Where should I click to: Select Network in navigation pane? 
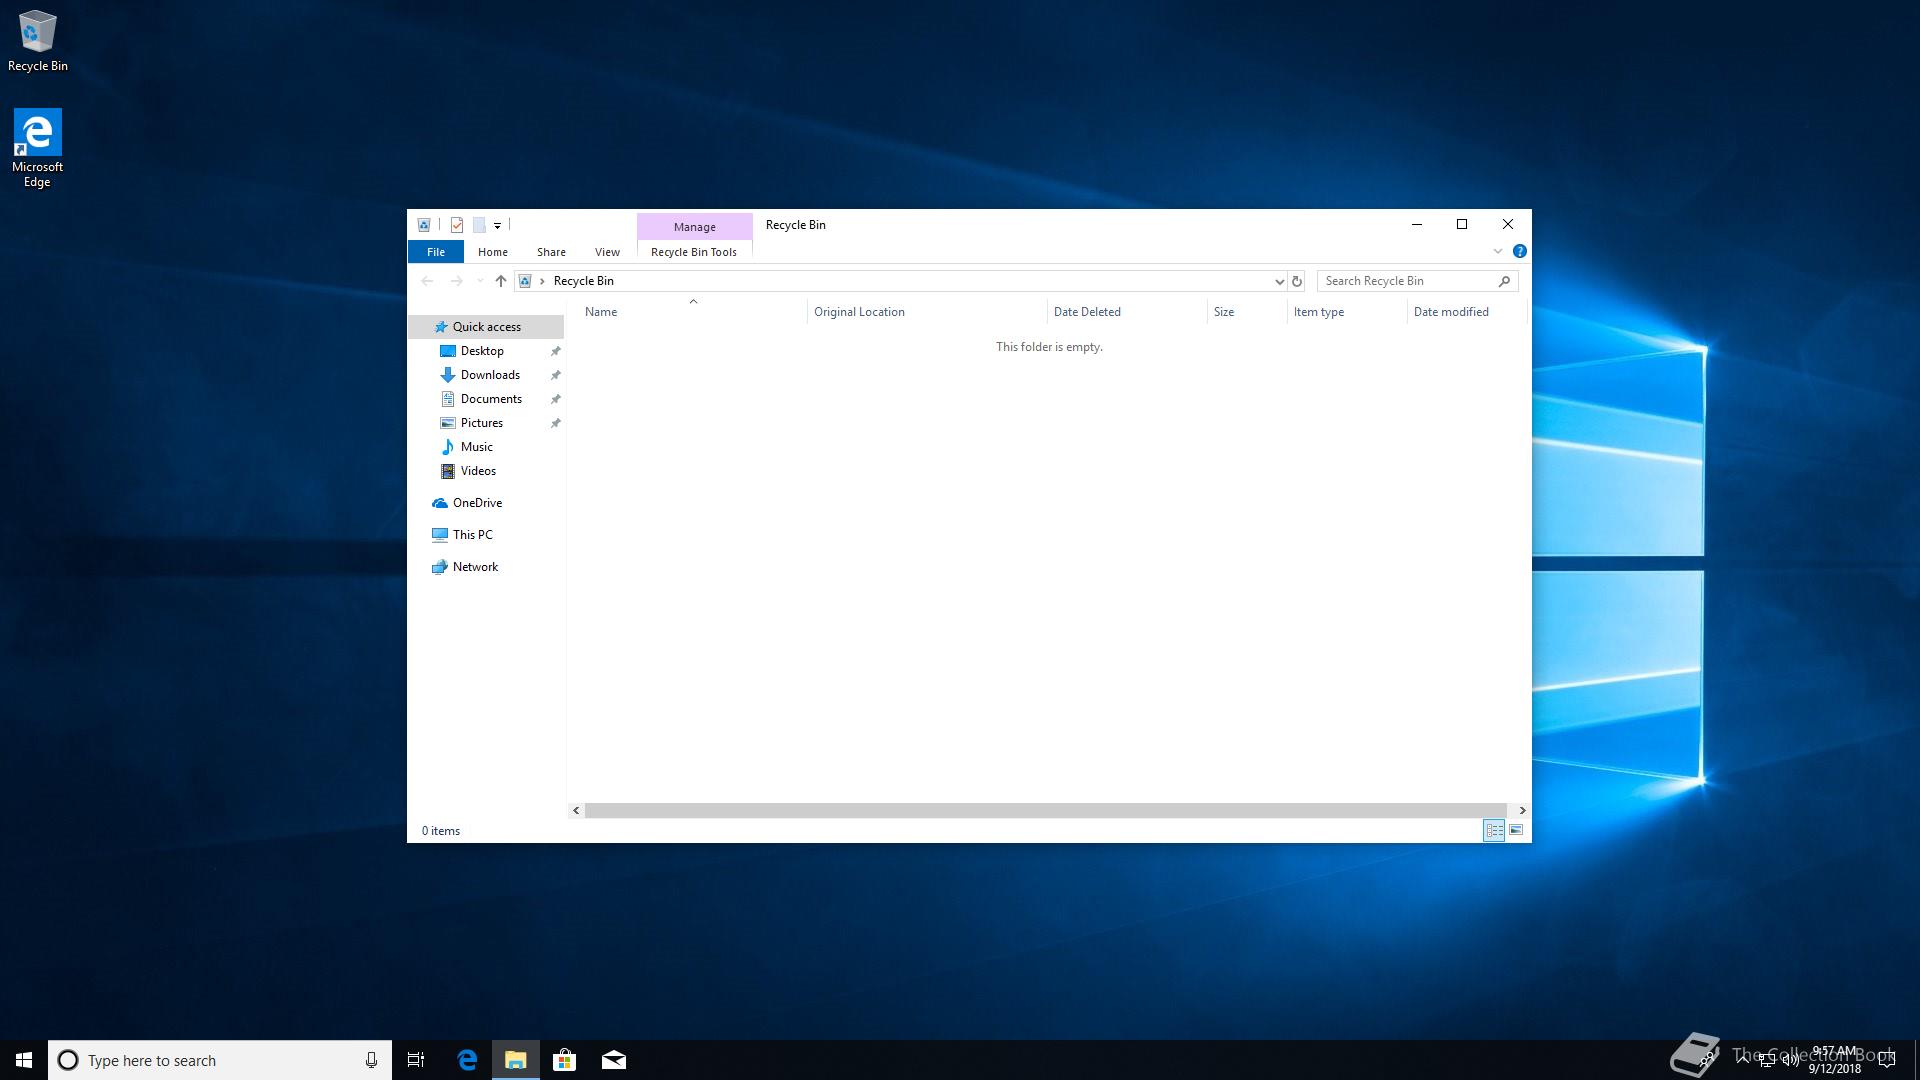click(475, 567)
